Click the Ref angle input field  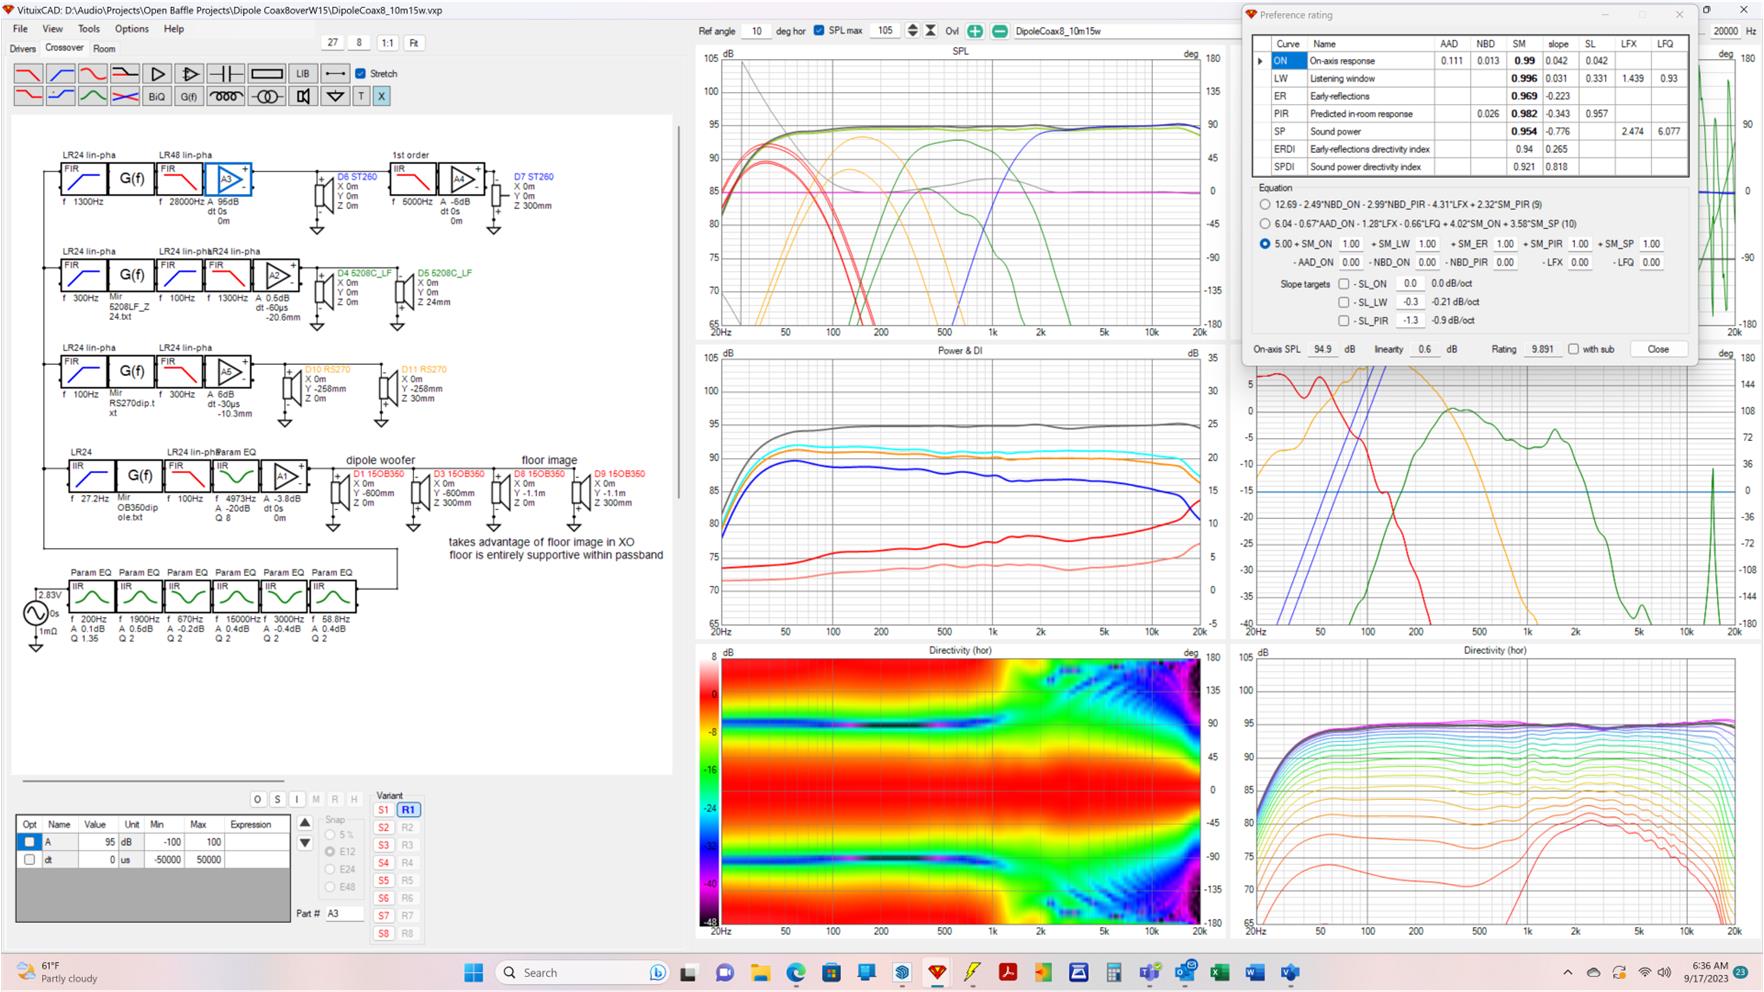coord(755,31)
